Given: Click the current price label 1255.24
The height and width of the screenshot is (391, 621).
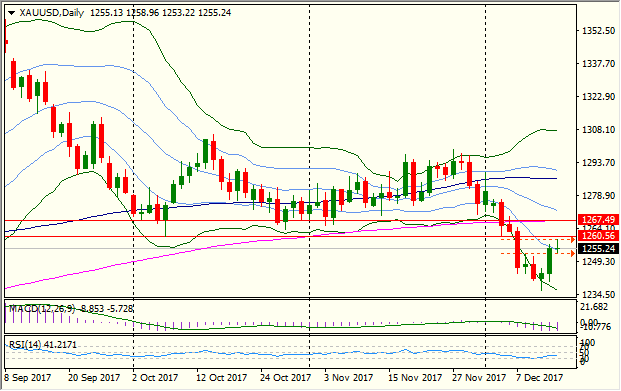Looking at the screenshot, I should click(x=598, y=249).
